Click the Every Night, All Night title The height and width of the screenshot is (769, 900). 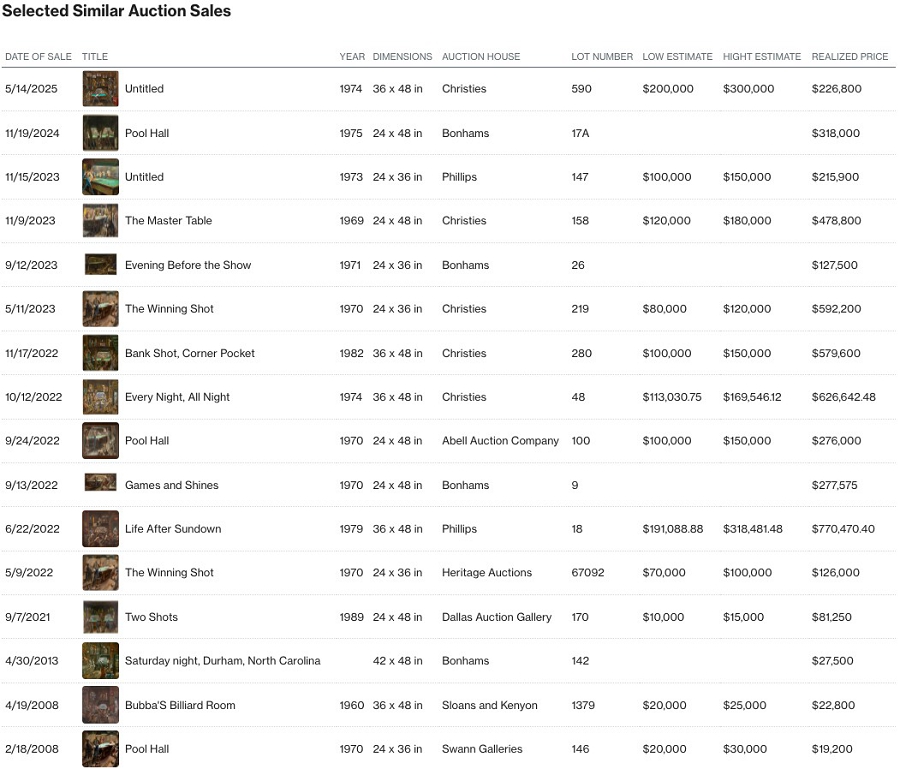coord(177,397)
